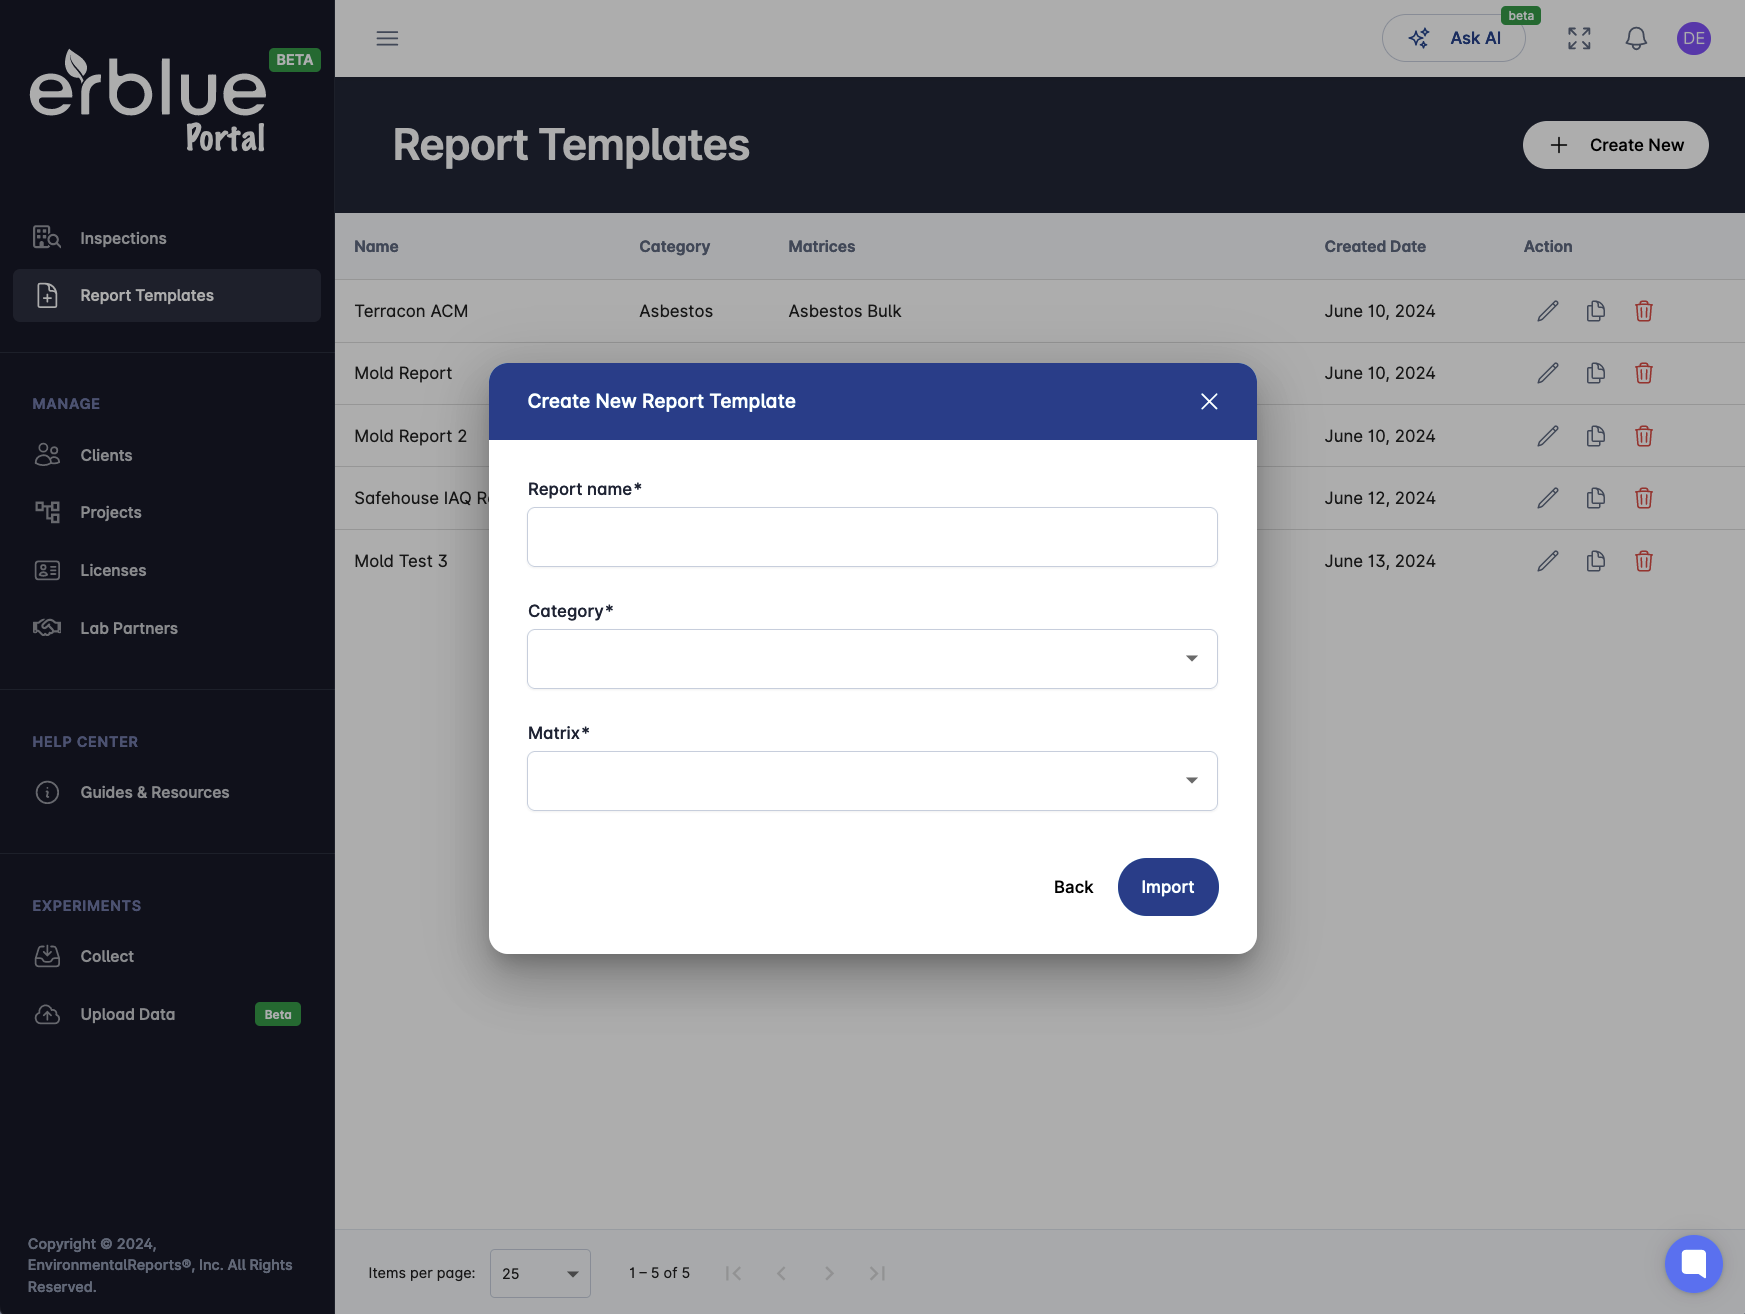Edit the Mold Report row

point(1548,373)
